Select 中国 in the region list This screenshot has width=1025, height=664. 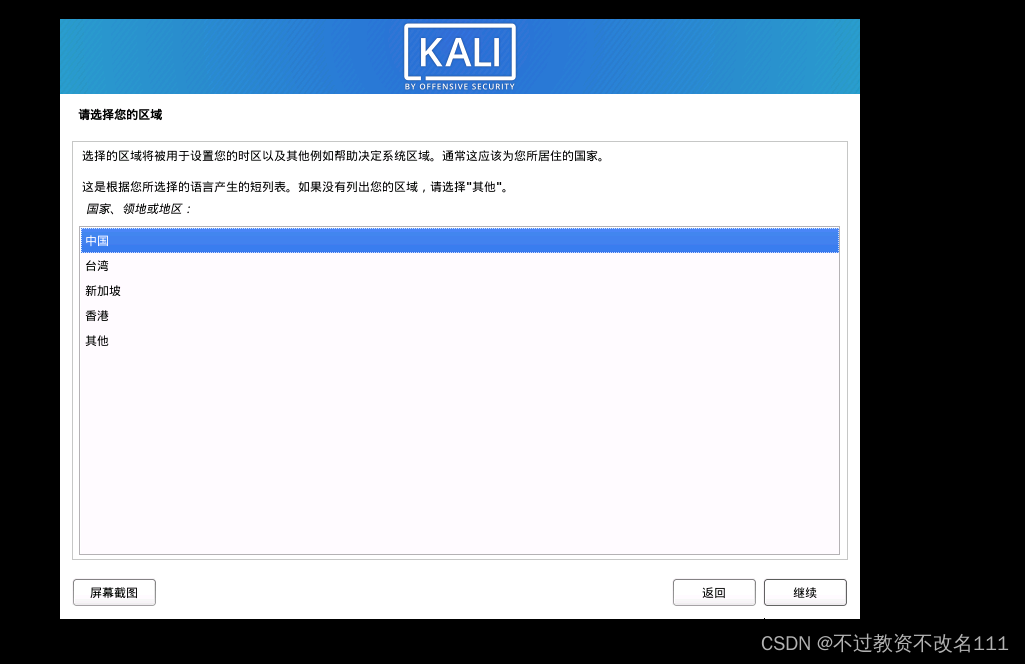[460, 241]
